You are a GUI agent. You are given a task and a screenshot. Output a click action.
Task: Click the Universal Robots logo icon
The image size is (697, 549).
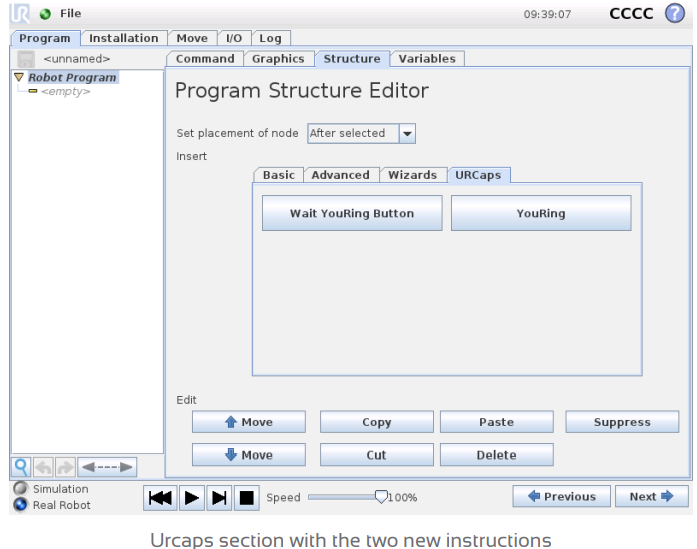click(20, 13)
